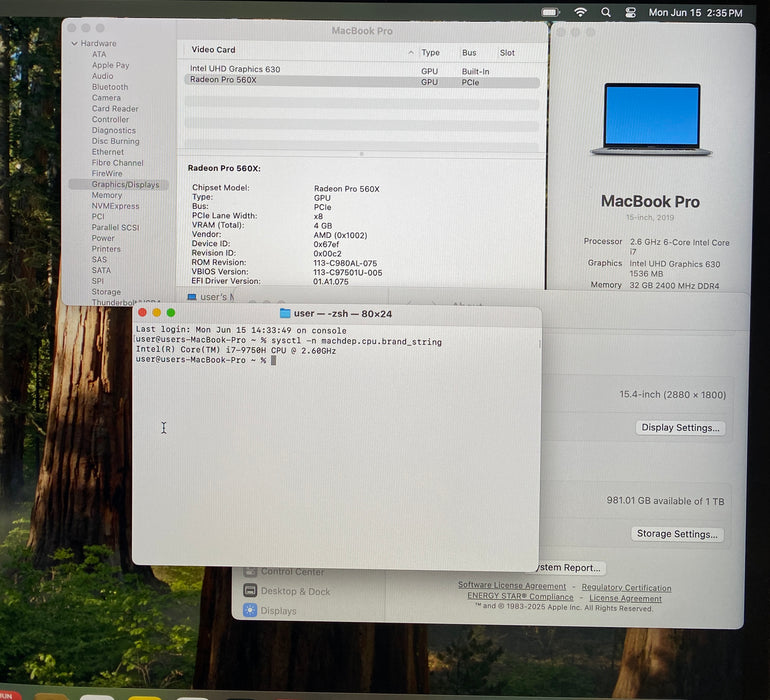Viewport: 770px width, 700px height.
Task: Open Control Center in System Settings sidebar
Action: 284,572
